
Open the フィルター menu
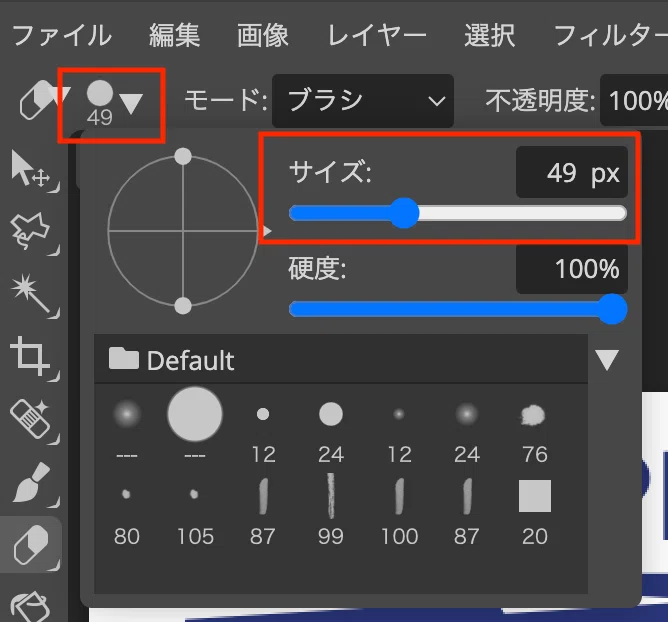[610, 35]
